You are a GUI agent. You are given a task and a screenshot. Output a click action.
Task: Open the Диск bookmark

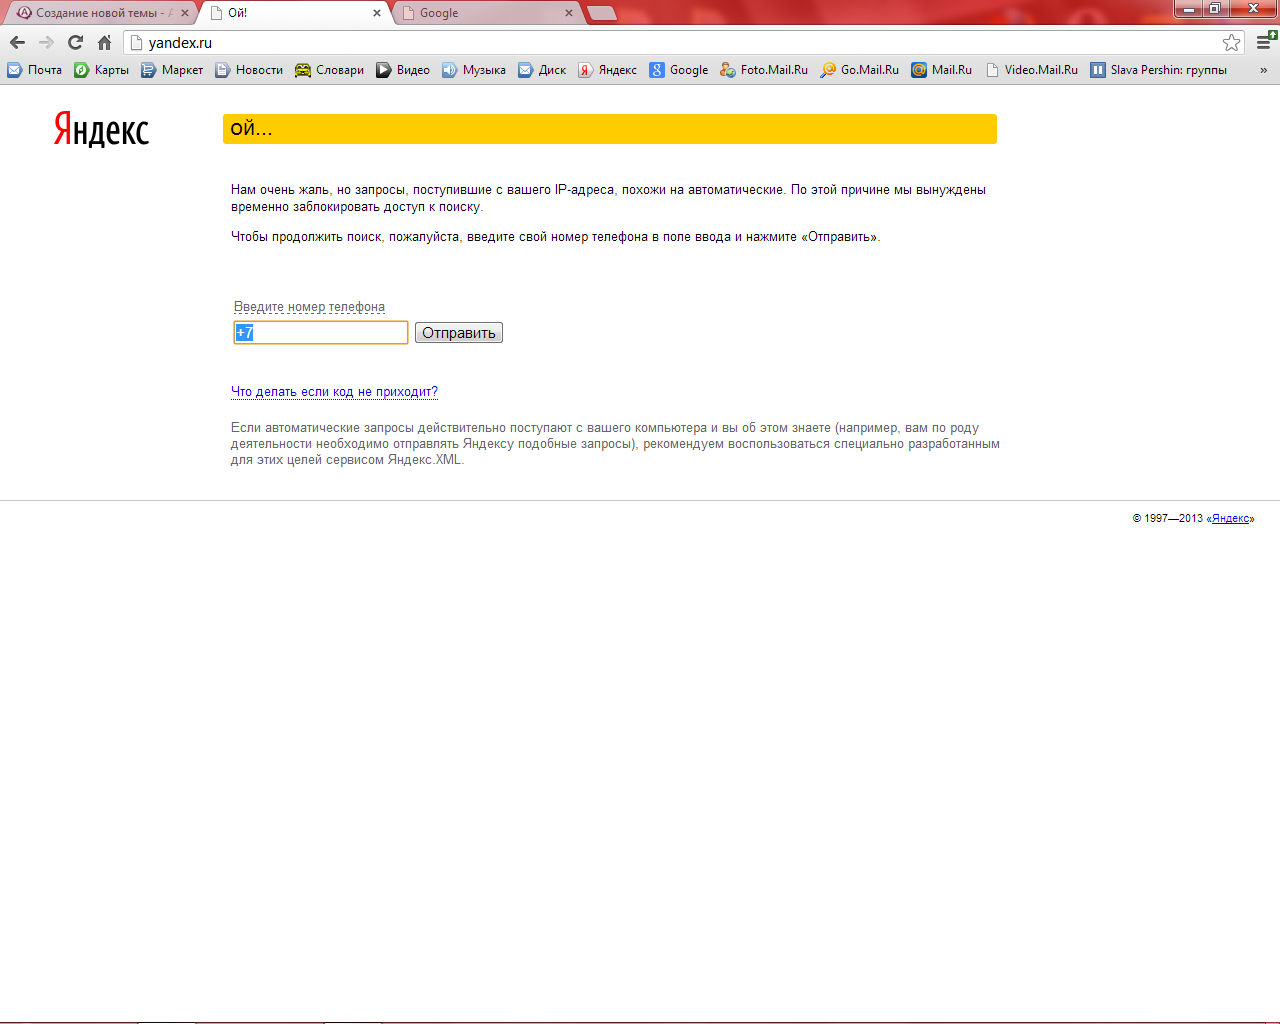542,70
